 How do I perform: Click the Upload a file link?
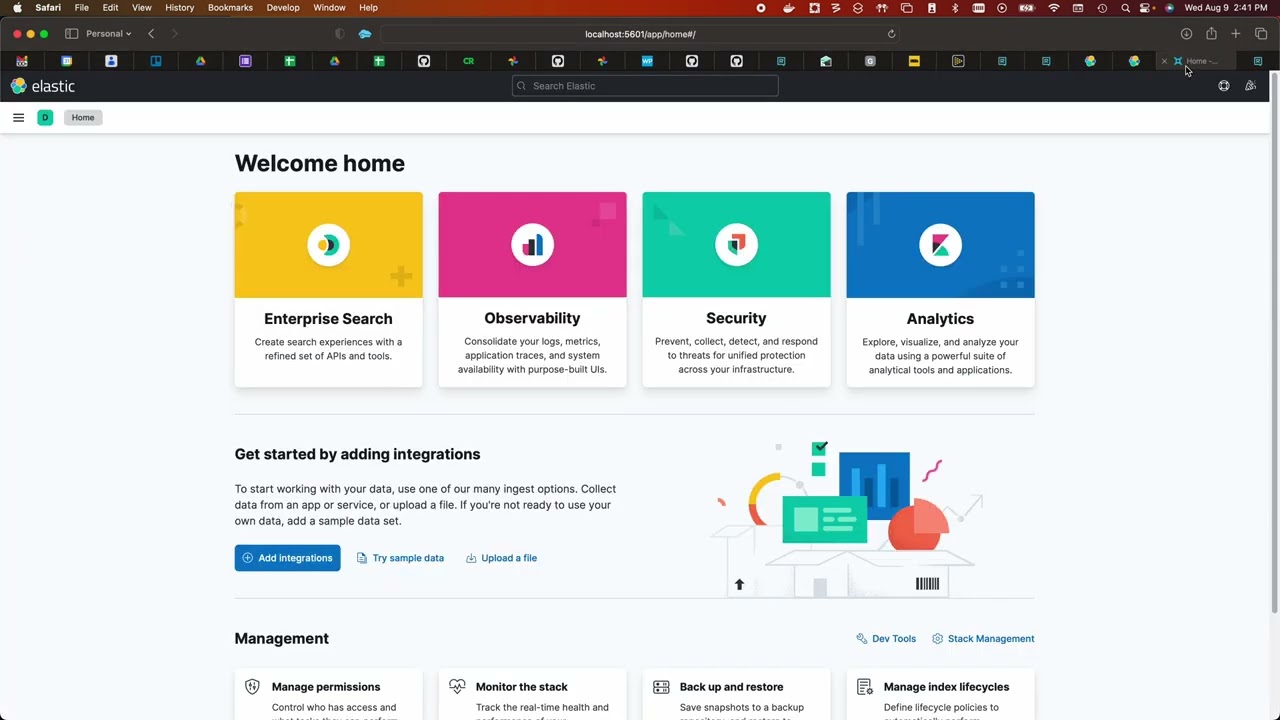[x=501, y=558]
